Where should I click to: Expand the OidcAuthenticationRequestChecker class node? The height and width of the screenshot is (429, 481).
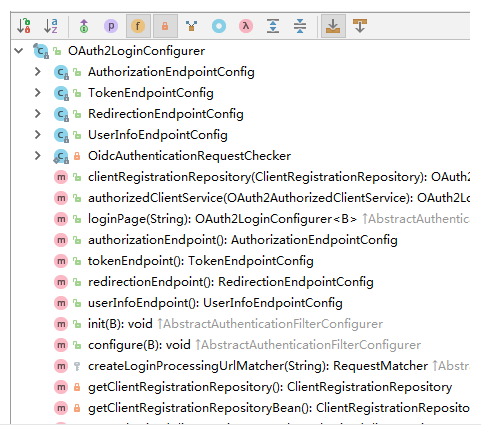pos(38,156)
